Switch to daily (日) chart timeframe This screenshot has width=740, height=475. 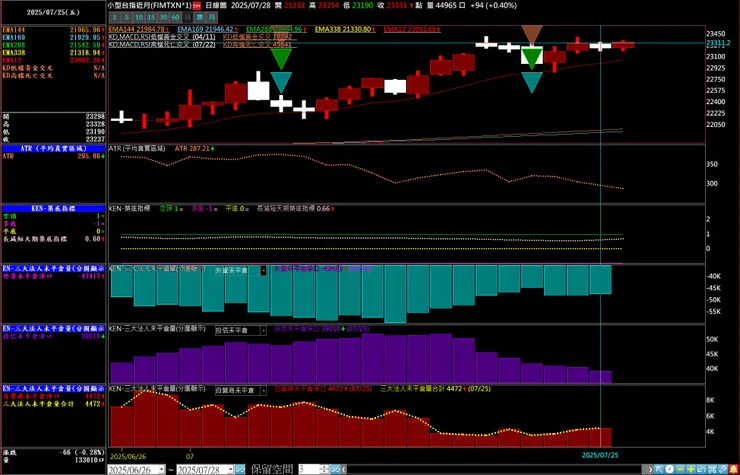[x=188, y=17]
